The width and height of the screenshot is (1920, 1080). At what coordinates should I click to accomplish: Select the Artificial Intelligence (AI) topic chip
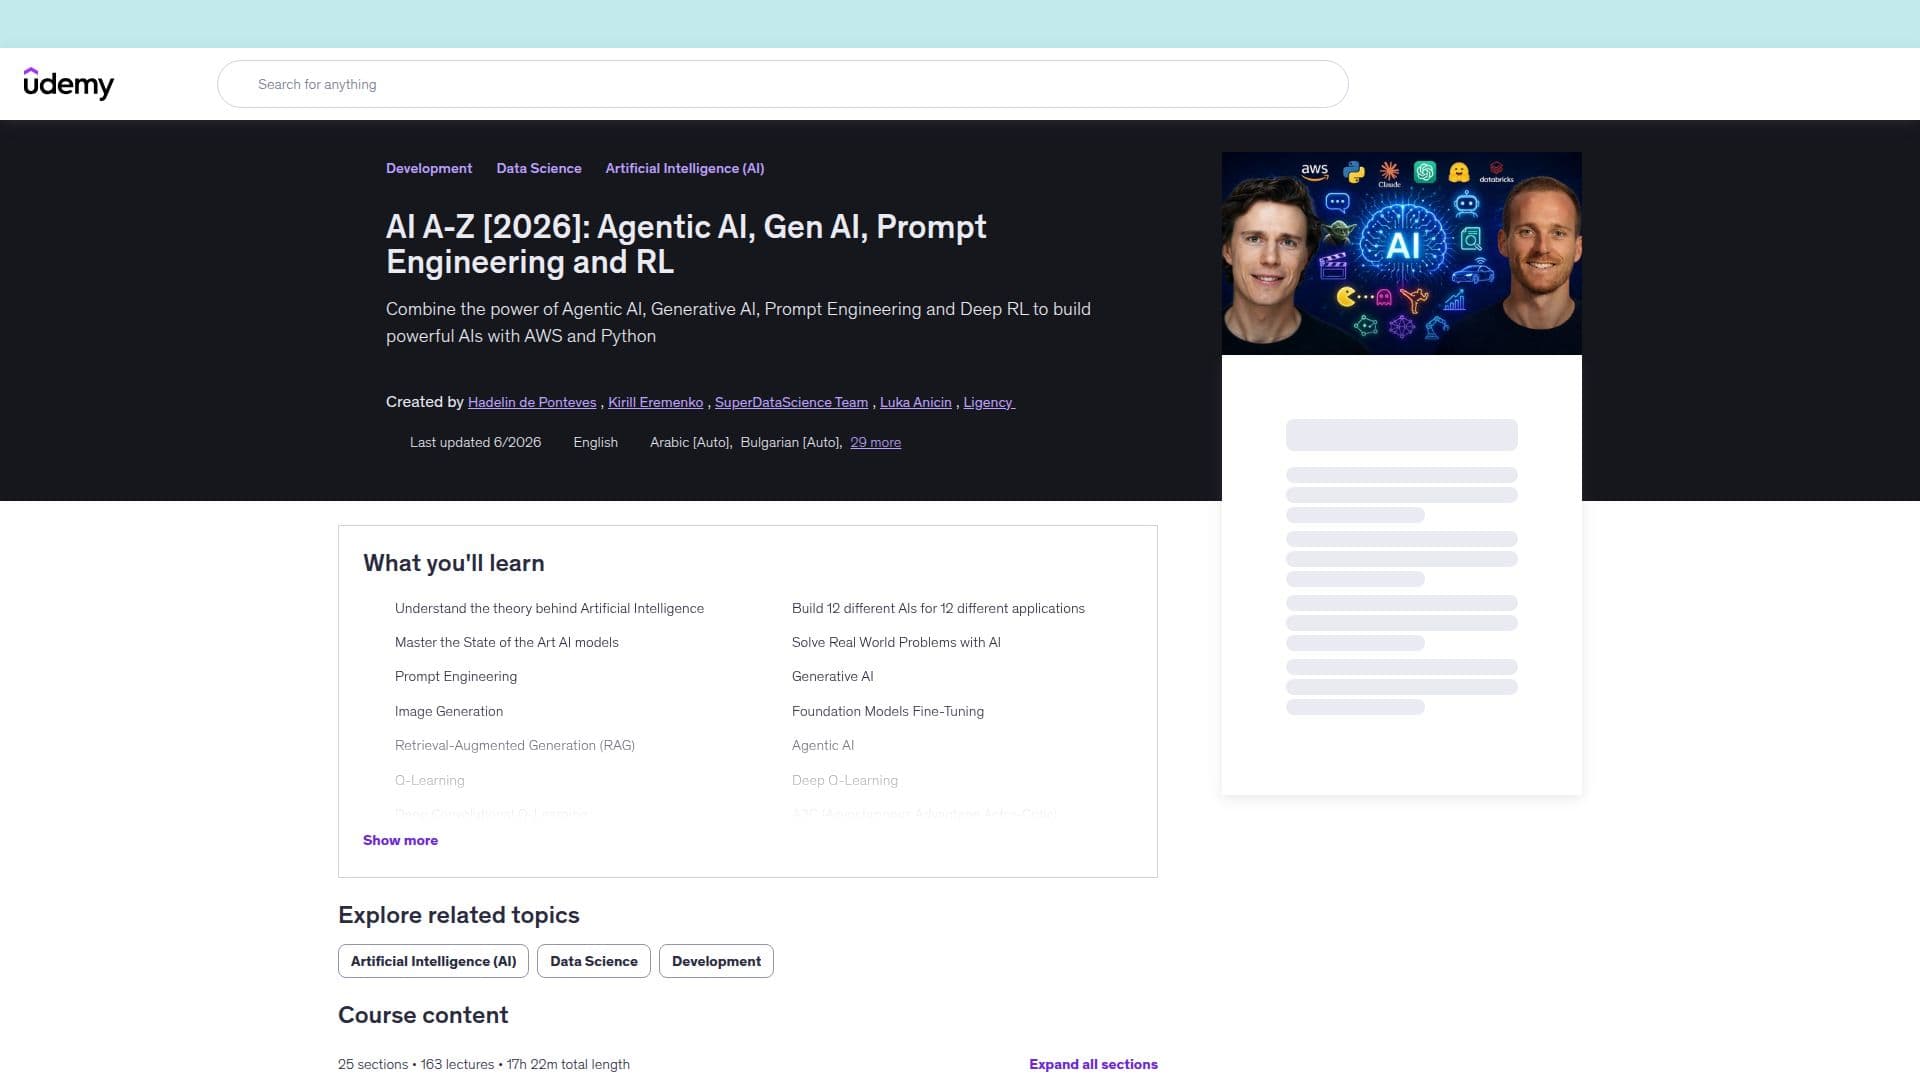(433, 961)
